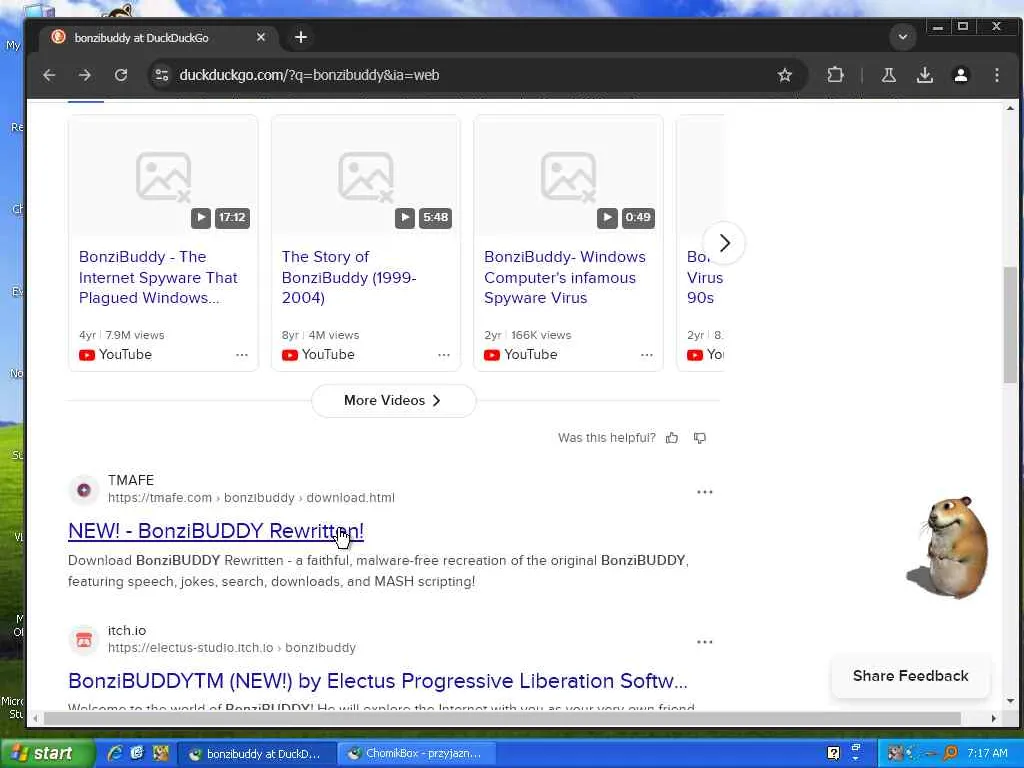This screenshot has width=1024, height=768.
Task: Open options dots for itch.io result
Action: tap(705, 642)
